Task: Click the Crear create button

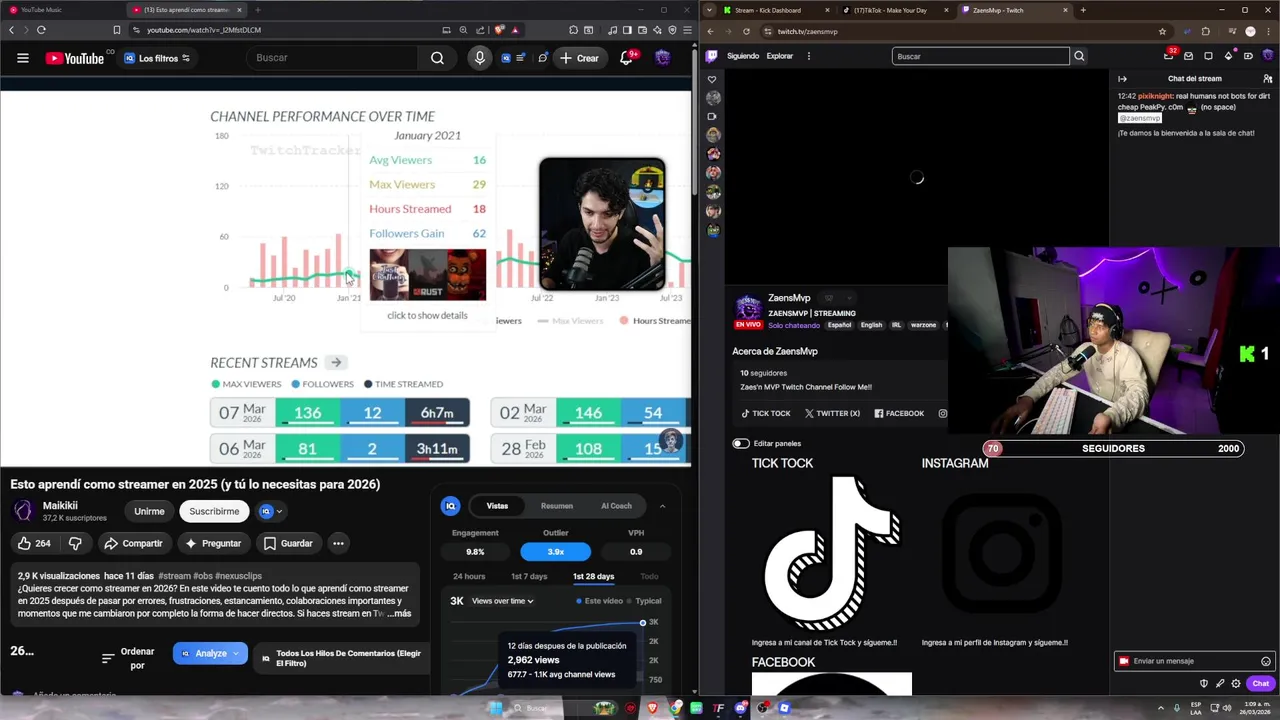Action: point(579,58)
